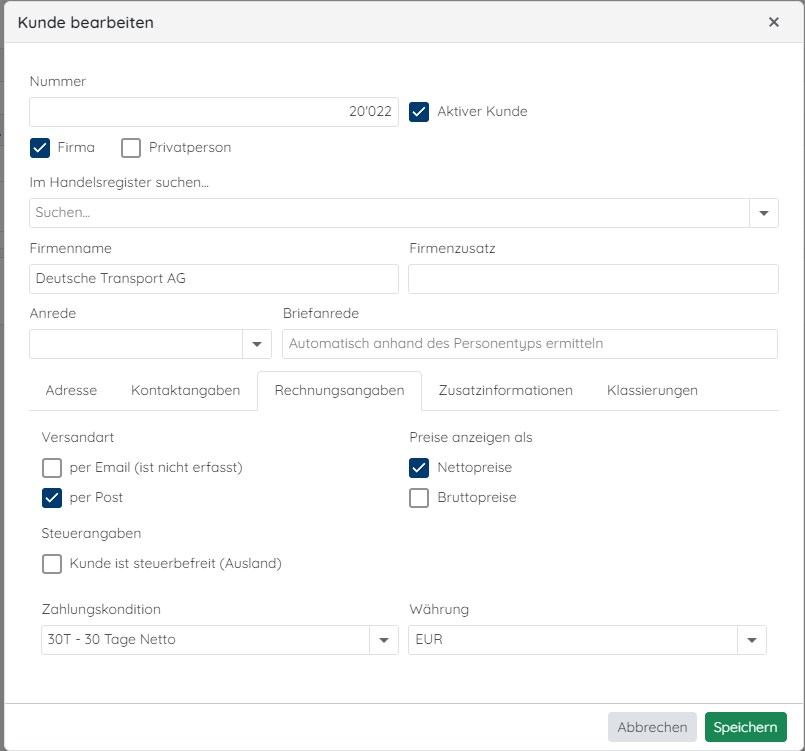Select the Klassierungen tab
This screenshot has height=751, width=805.
point(652,390)
